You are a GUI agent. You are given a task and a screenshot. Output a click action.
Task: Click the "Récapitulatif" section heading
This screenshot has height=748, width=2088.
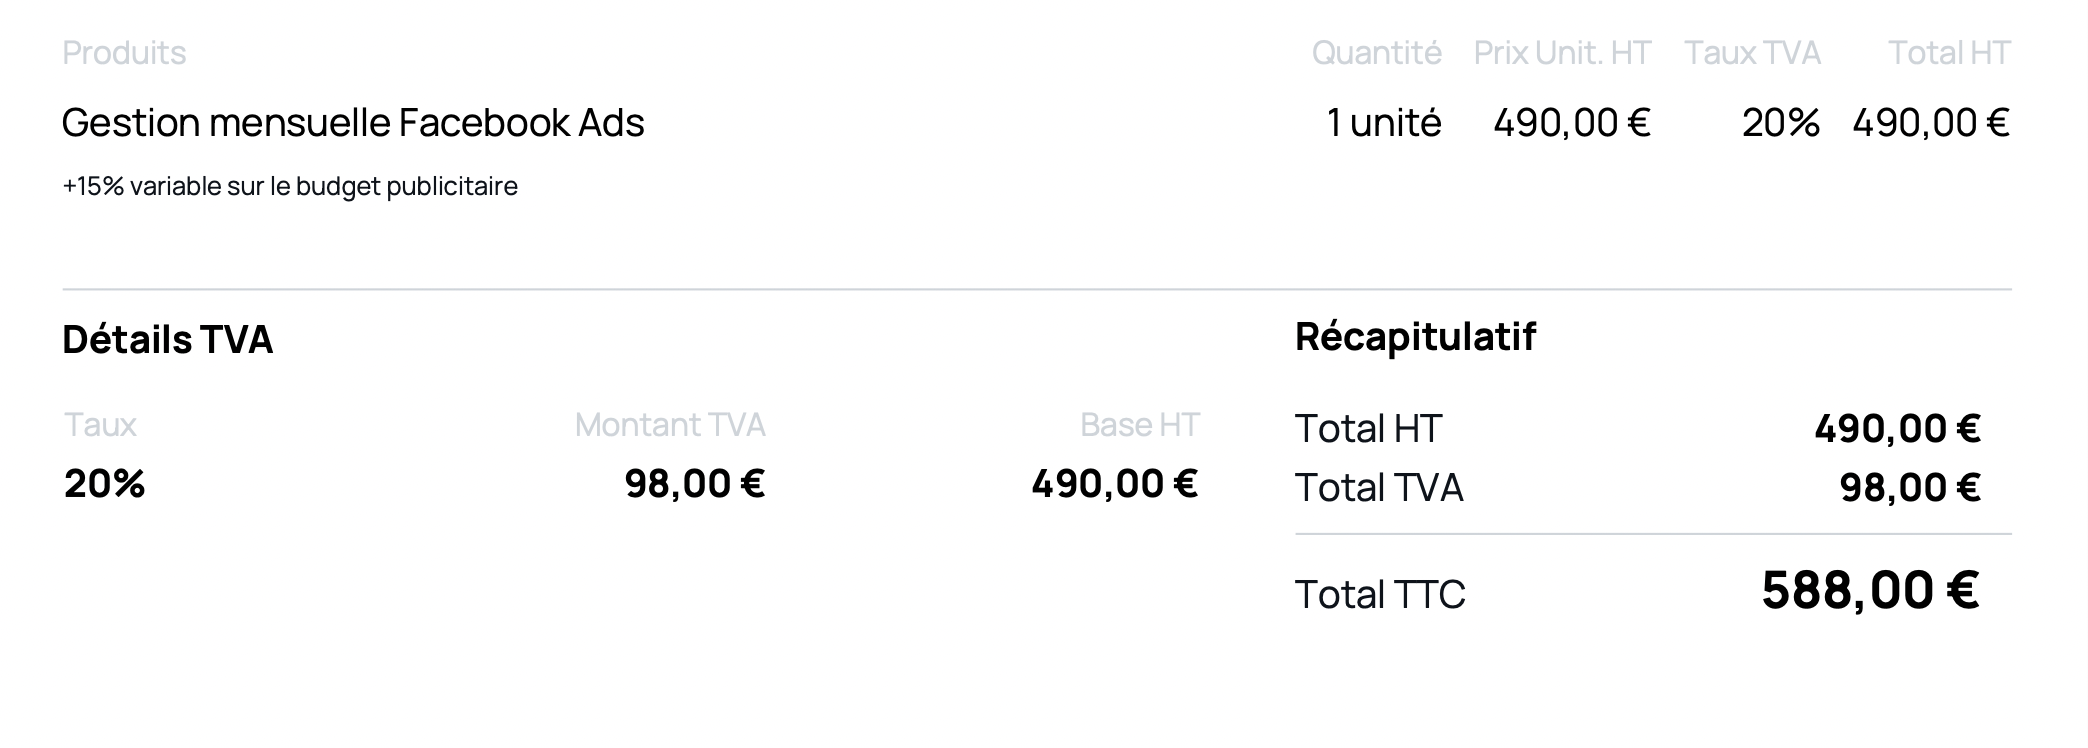coord(1415,336)
